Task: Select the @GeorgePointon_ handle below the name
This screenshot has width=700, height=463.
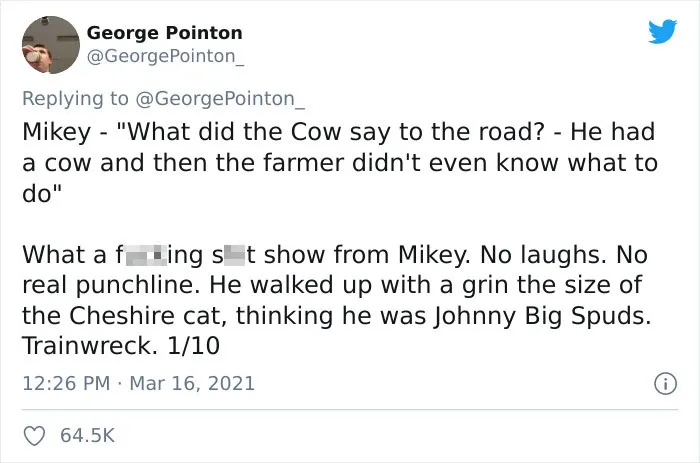Action: click(x=166, y=56)
